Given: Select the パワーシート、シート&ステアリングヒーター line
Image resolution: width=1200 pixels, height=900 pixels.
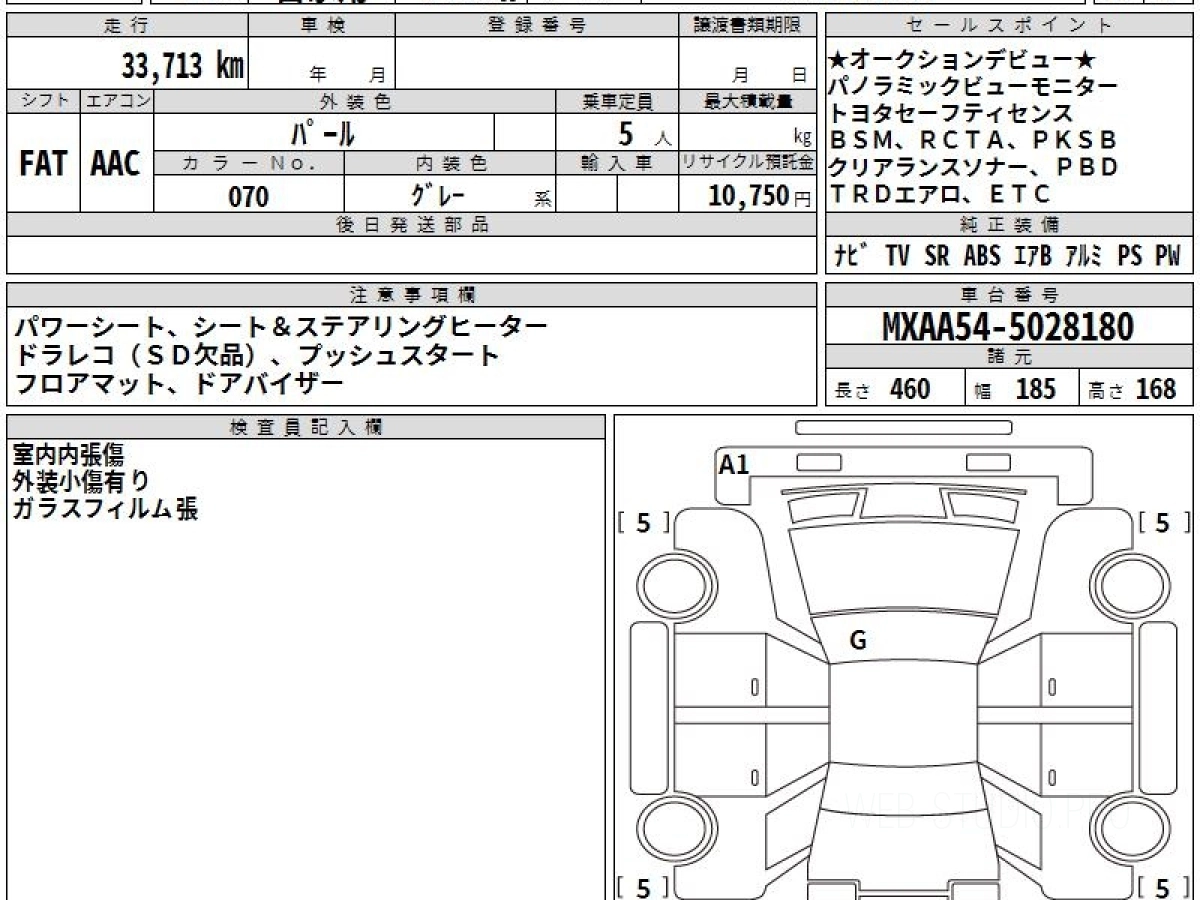Looking at the screenshot, I should (x=281, y=327).
